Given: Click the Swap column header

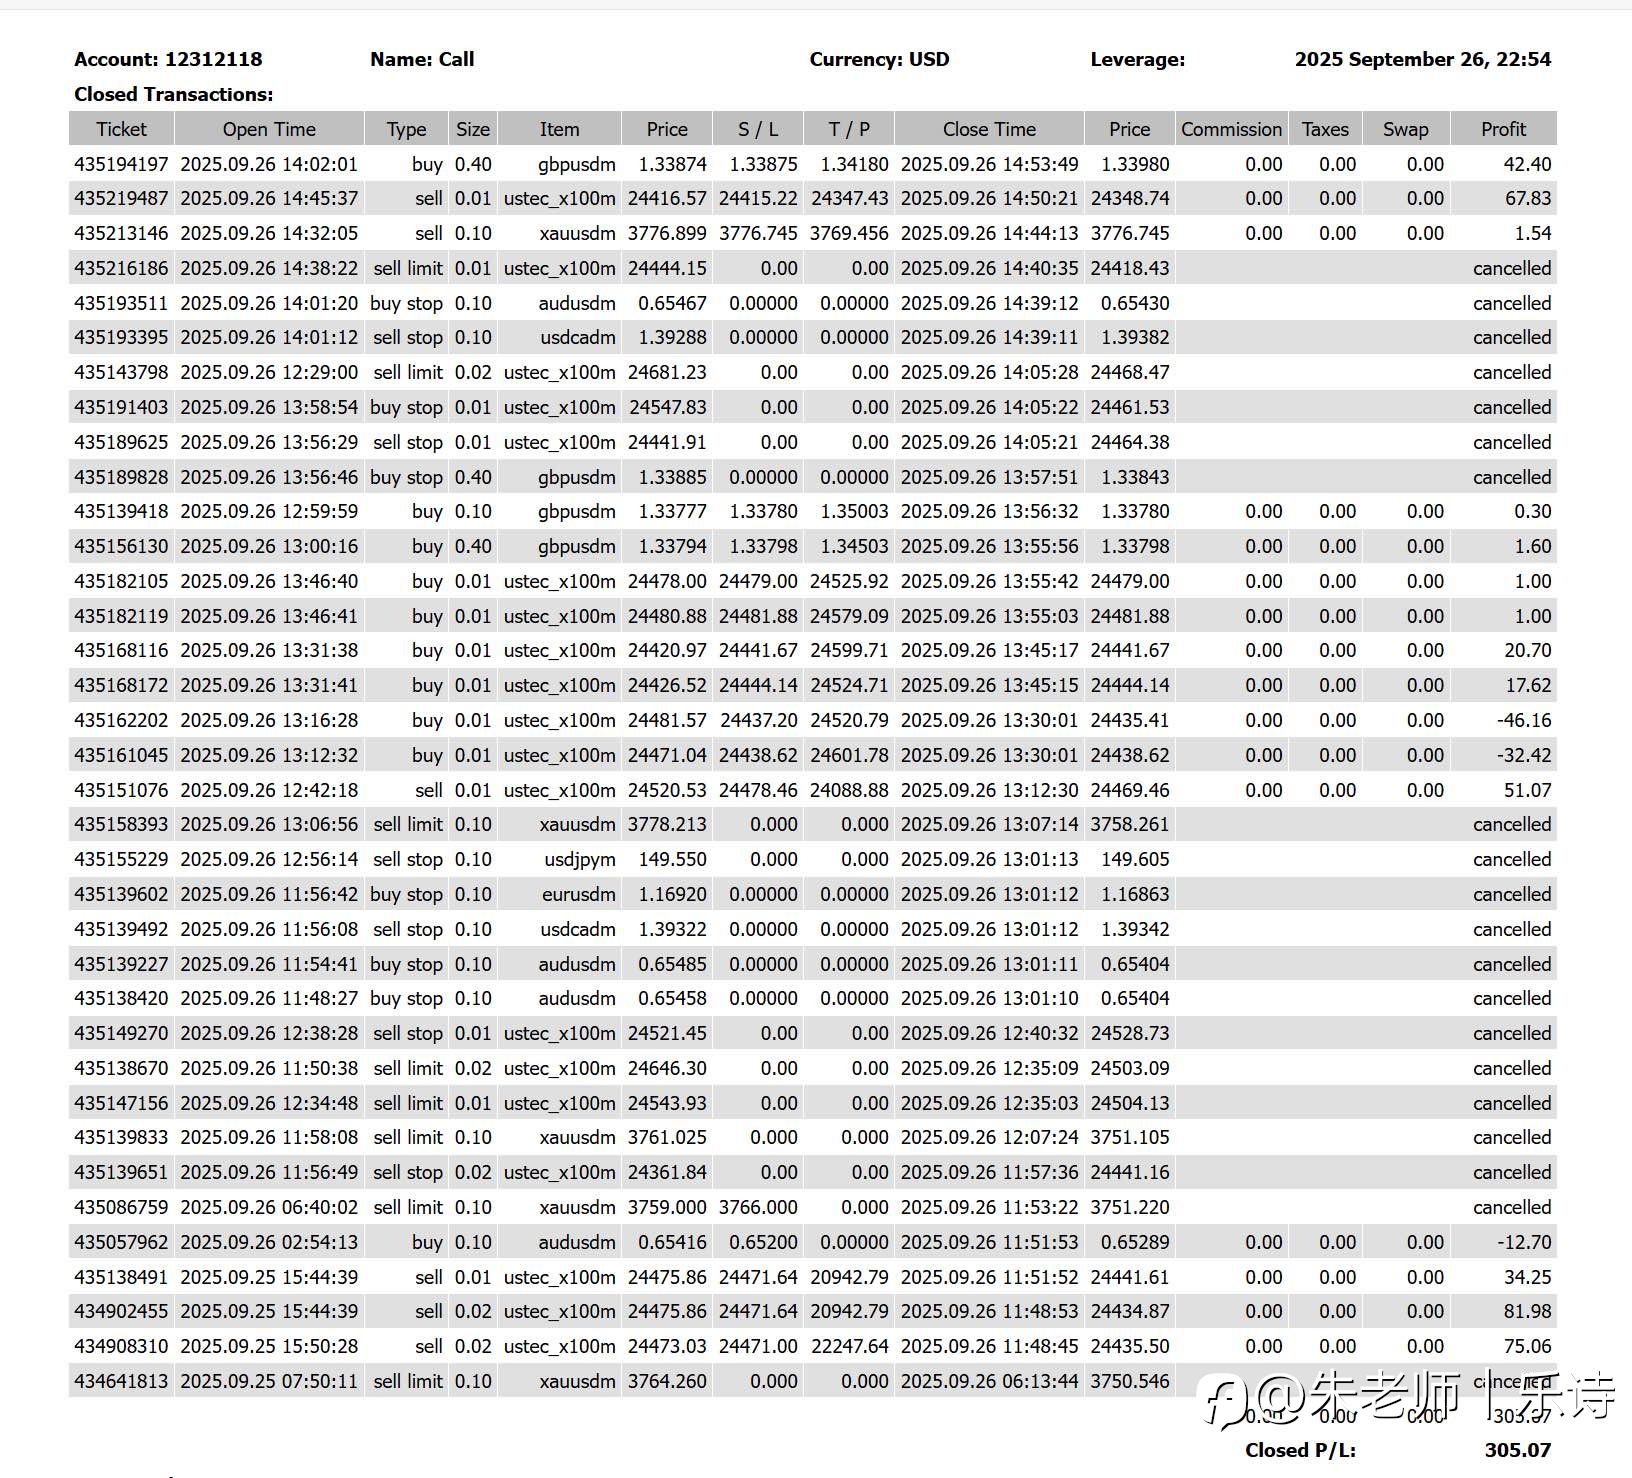Looking at the screenshot, I should click(x=1405, y=129).
